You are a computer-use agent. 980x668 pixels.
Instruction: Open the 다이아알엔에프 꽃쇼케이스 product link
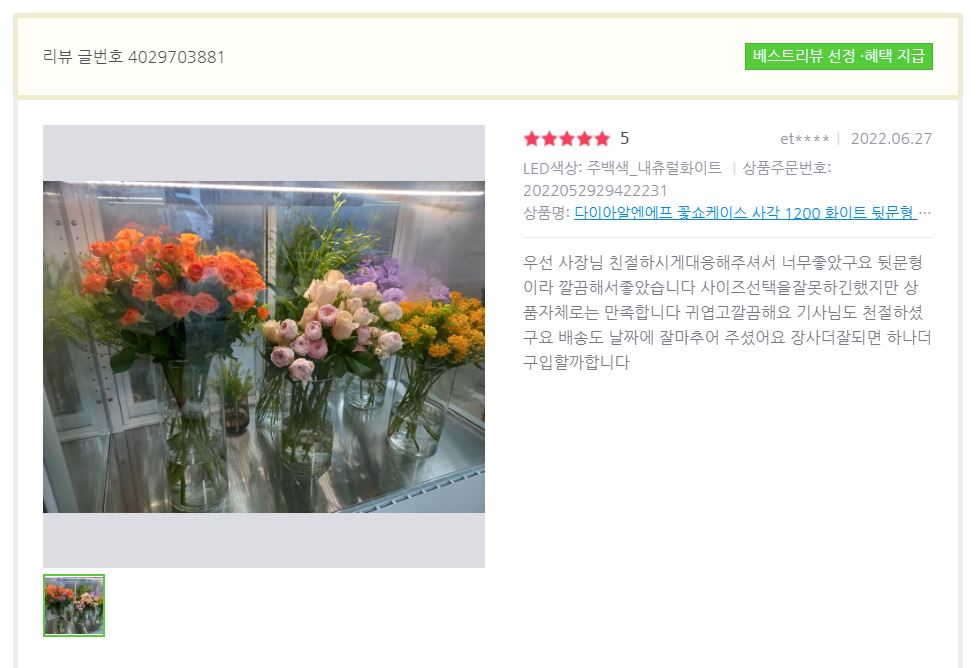click(x=745, y=213)
